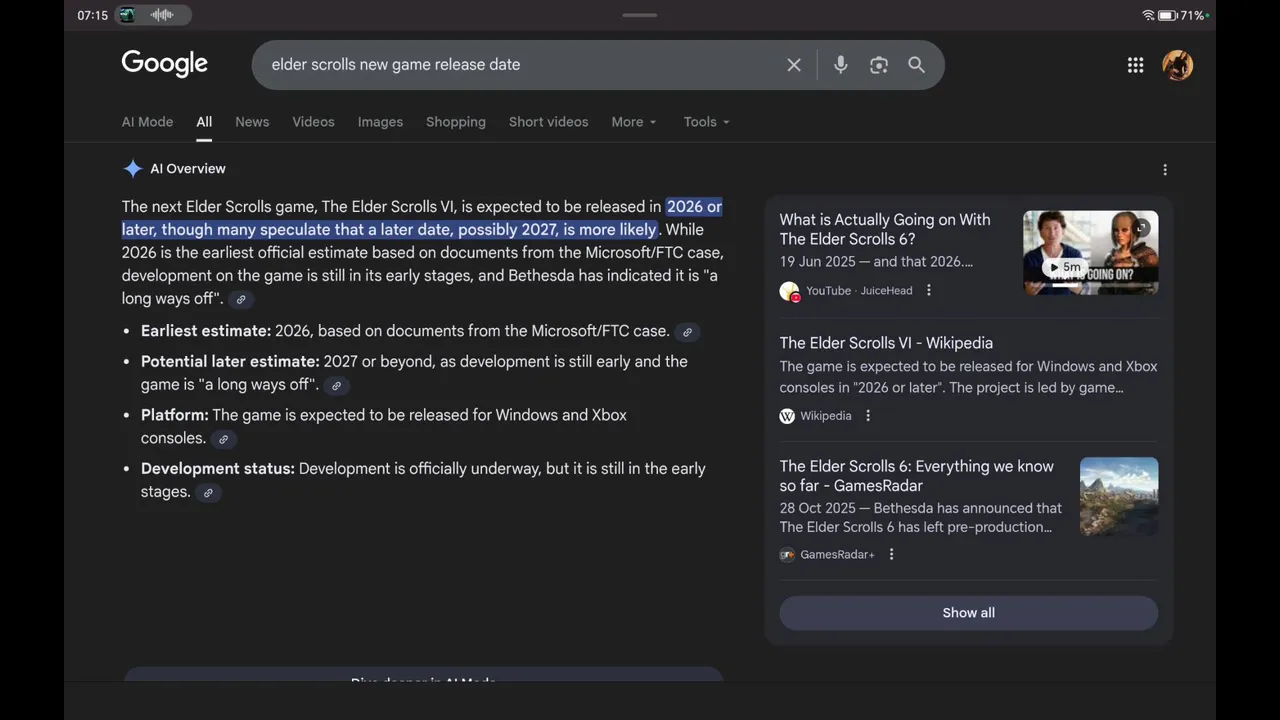The height and width of the screenshot is (720, 1280).
Task: Open source link after Earliest estimate bullet
Action: [x=687, y=332]
